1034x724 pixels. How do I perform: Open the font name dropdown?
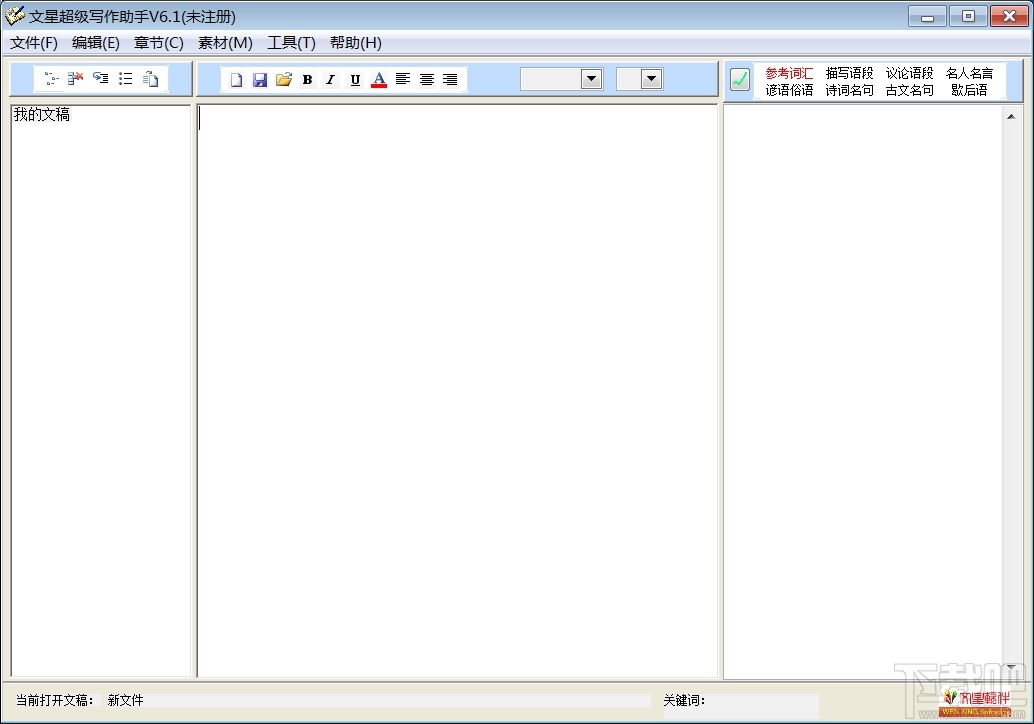tap(592, 79)
